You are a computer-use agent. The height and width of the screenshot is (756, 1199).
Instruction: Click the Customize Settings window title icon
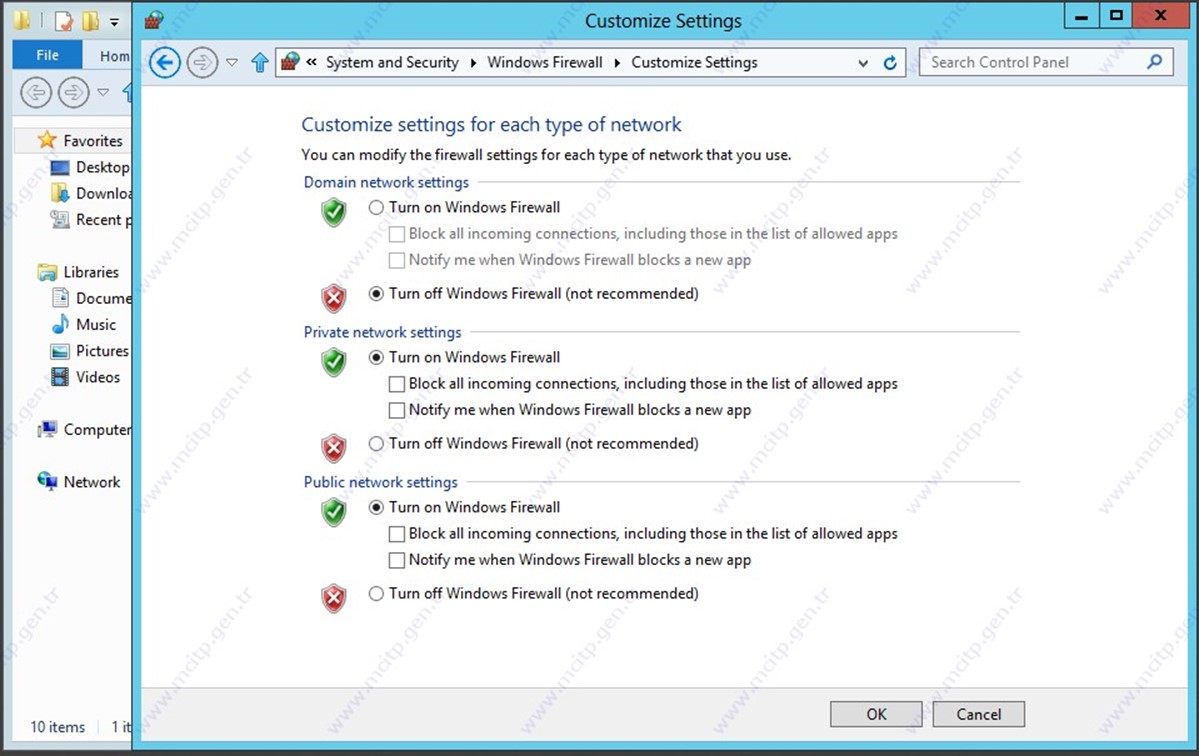coord(154,20)
